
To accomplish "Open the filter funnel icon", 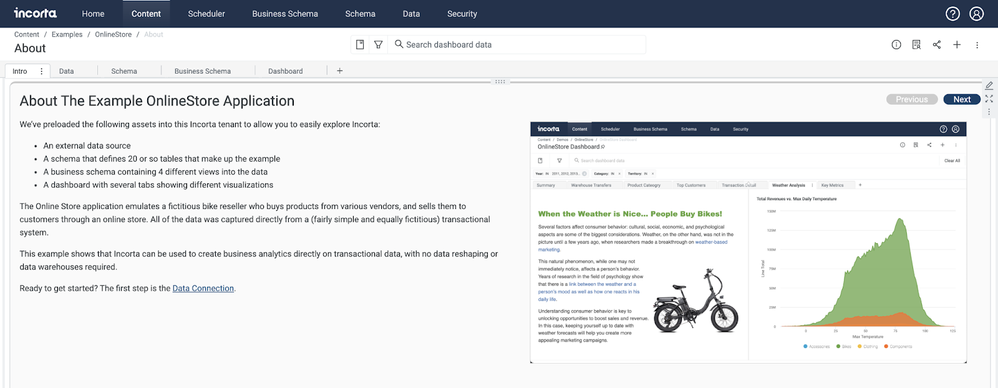I will pyautogui.click(x=378, y=45).
